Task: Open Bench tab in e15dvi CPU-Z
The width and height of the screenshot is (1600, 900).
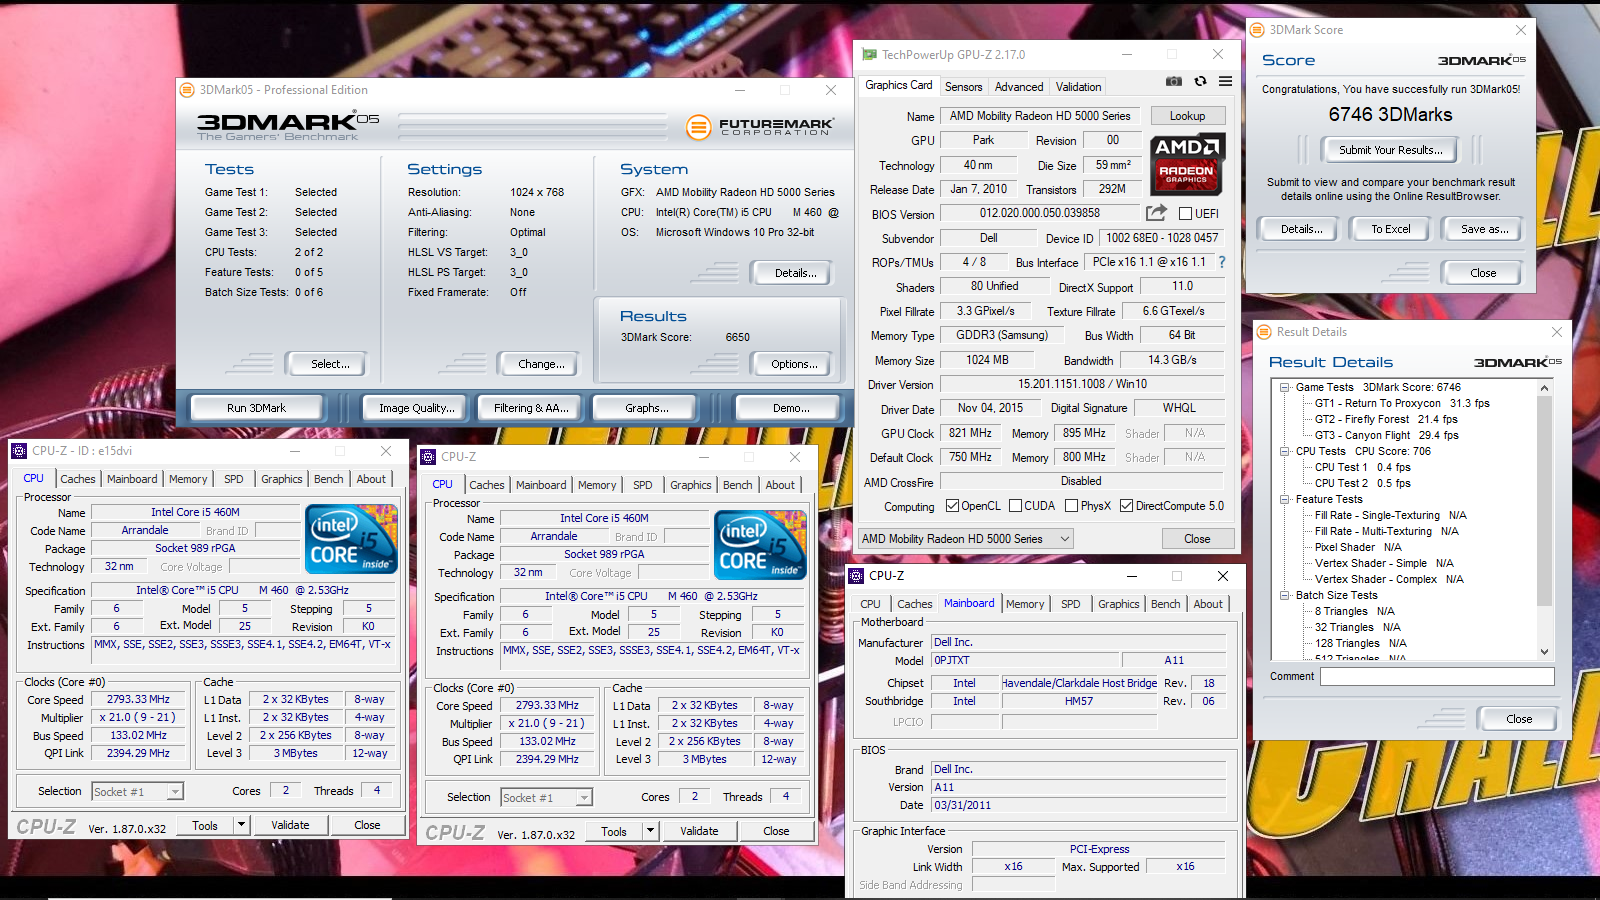Action: click(328, 479)
